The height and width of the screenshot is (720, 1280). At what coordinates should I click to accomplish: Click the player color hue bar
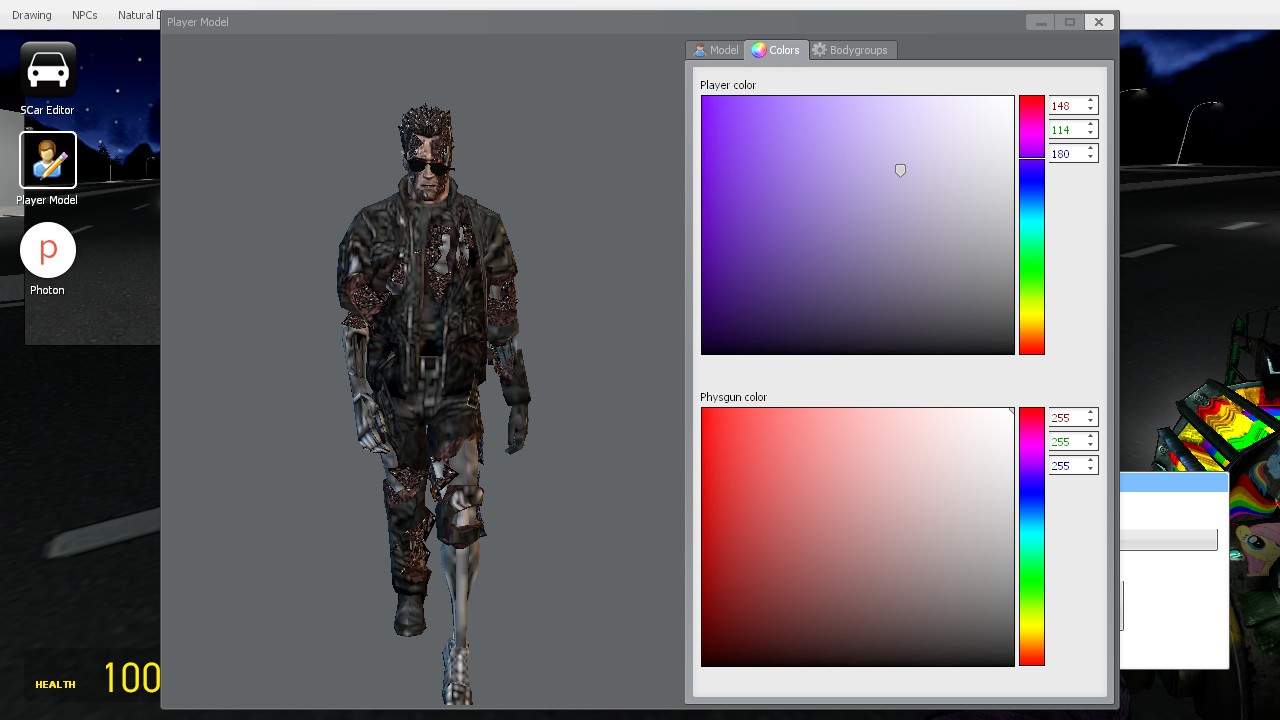(x=1031, y=225)
